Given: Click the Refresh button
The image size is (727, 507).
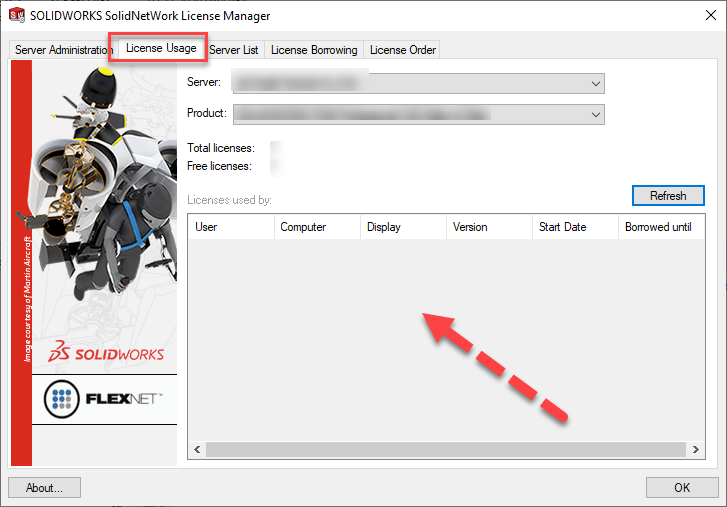Looking at the screenshot, I should tap(668, 196).
